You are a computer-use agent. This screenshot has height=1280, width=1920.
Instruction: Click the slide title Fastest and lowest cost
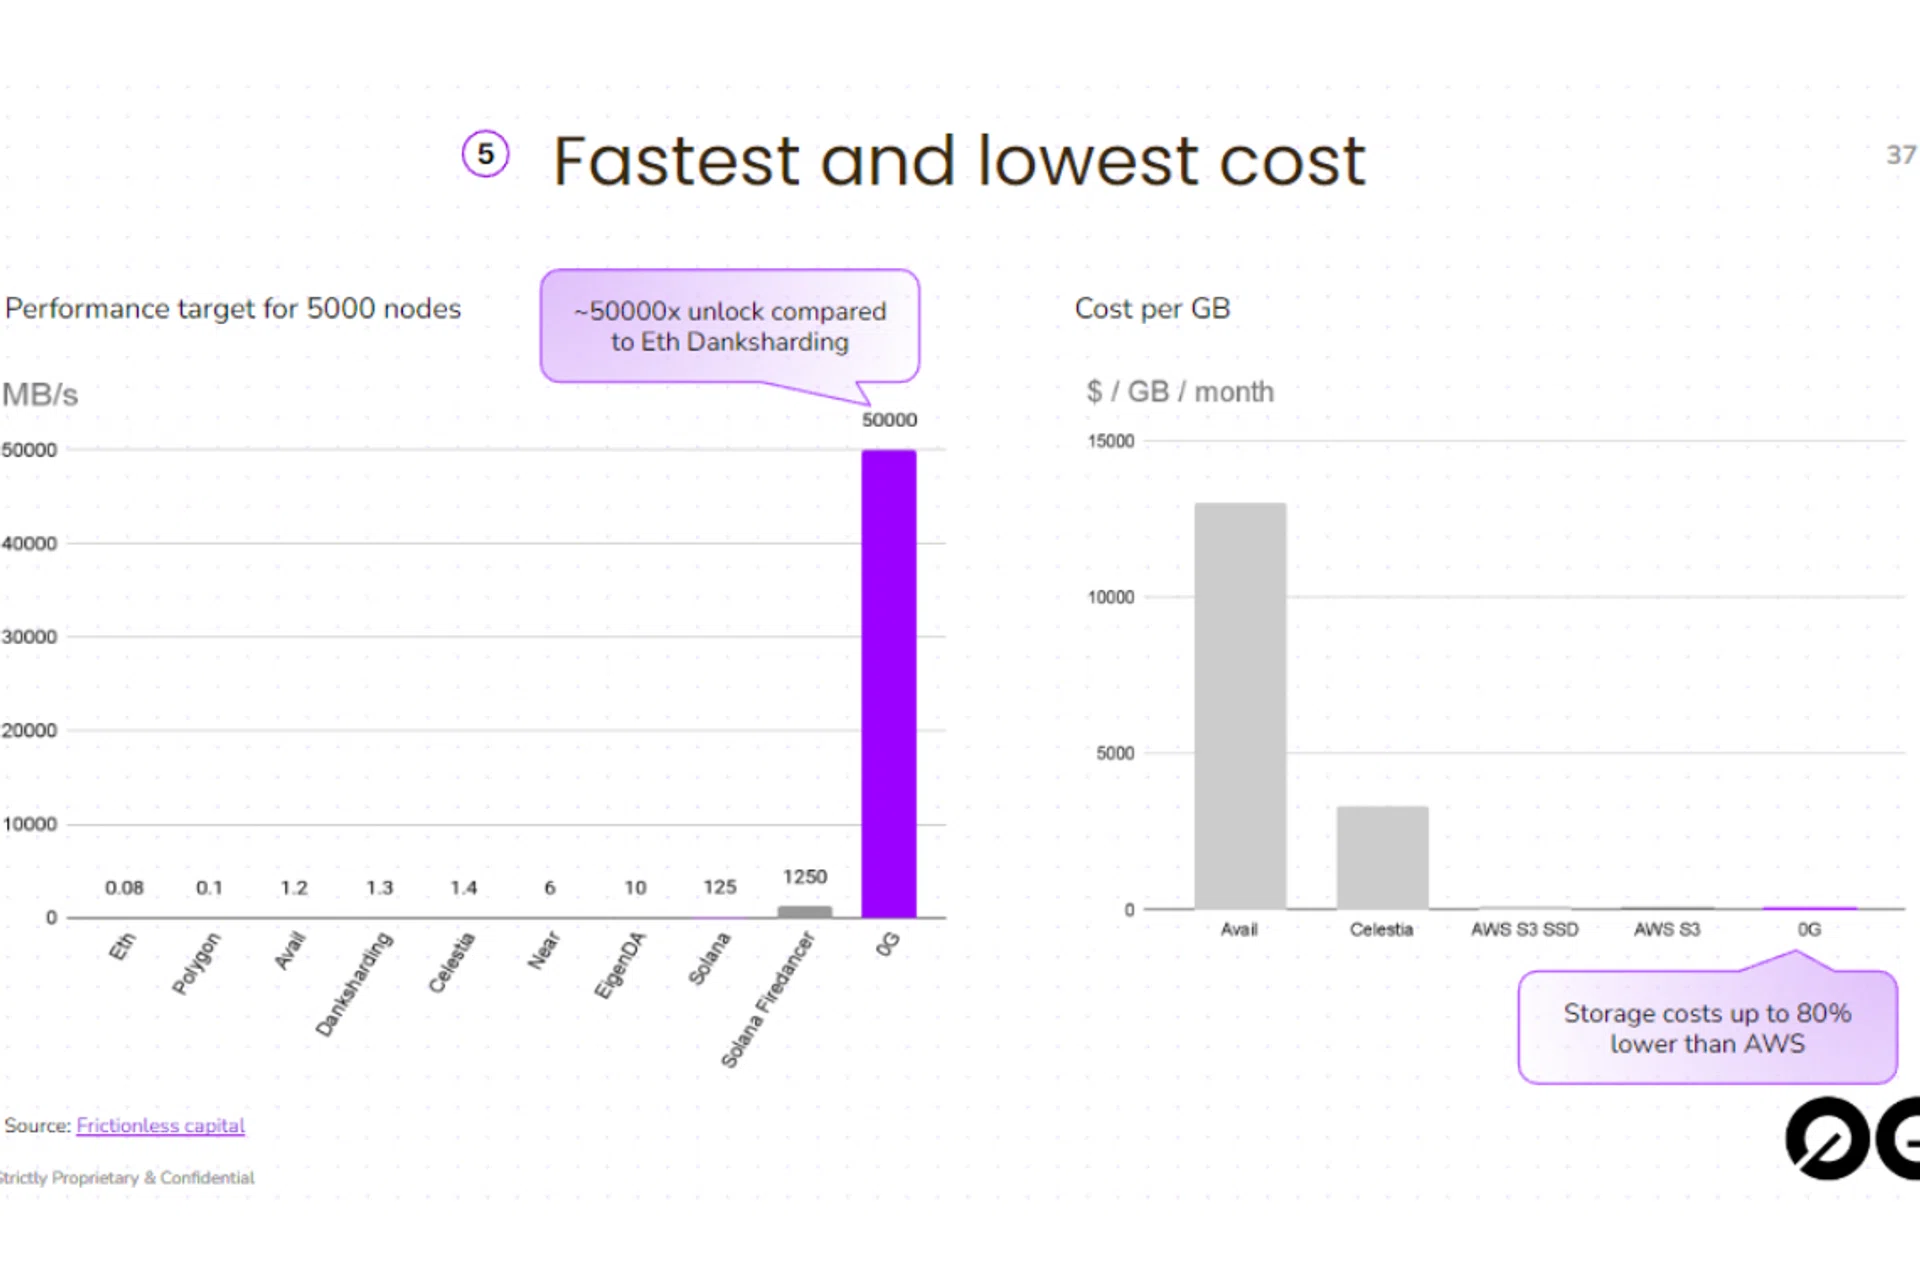[x=958, y=162]
